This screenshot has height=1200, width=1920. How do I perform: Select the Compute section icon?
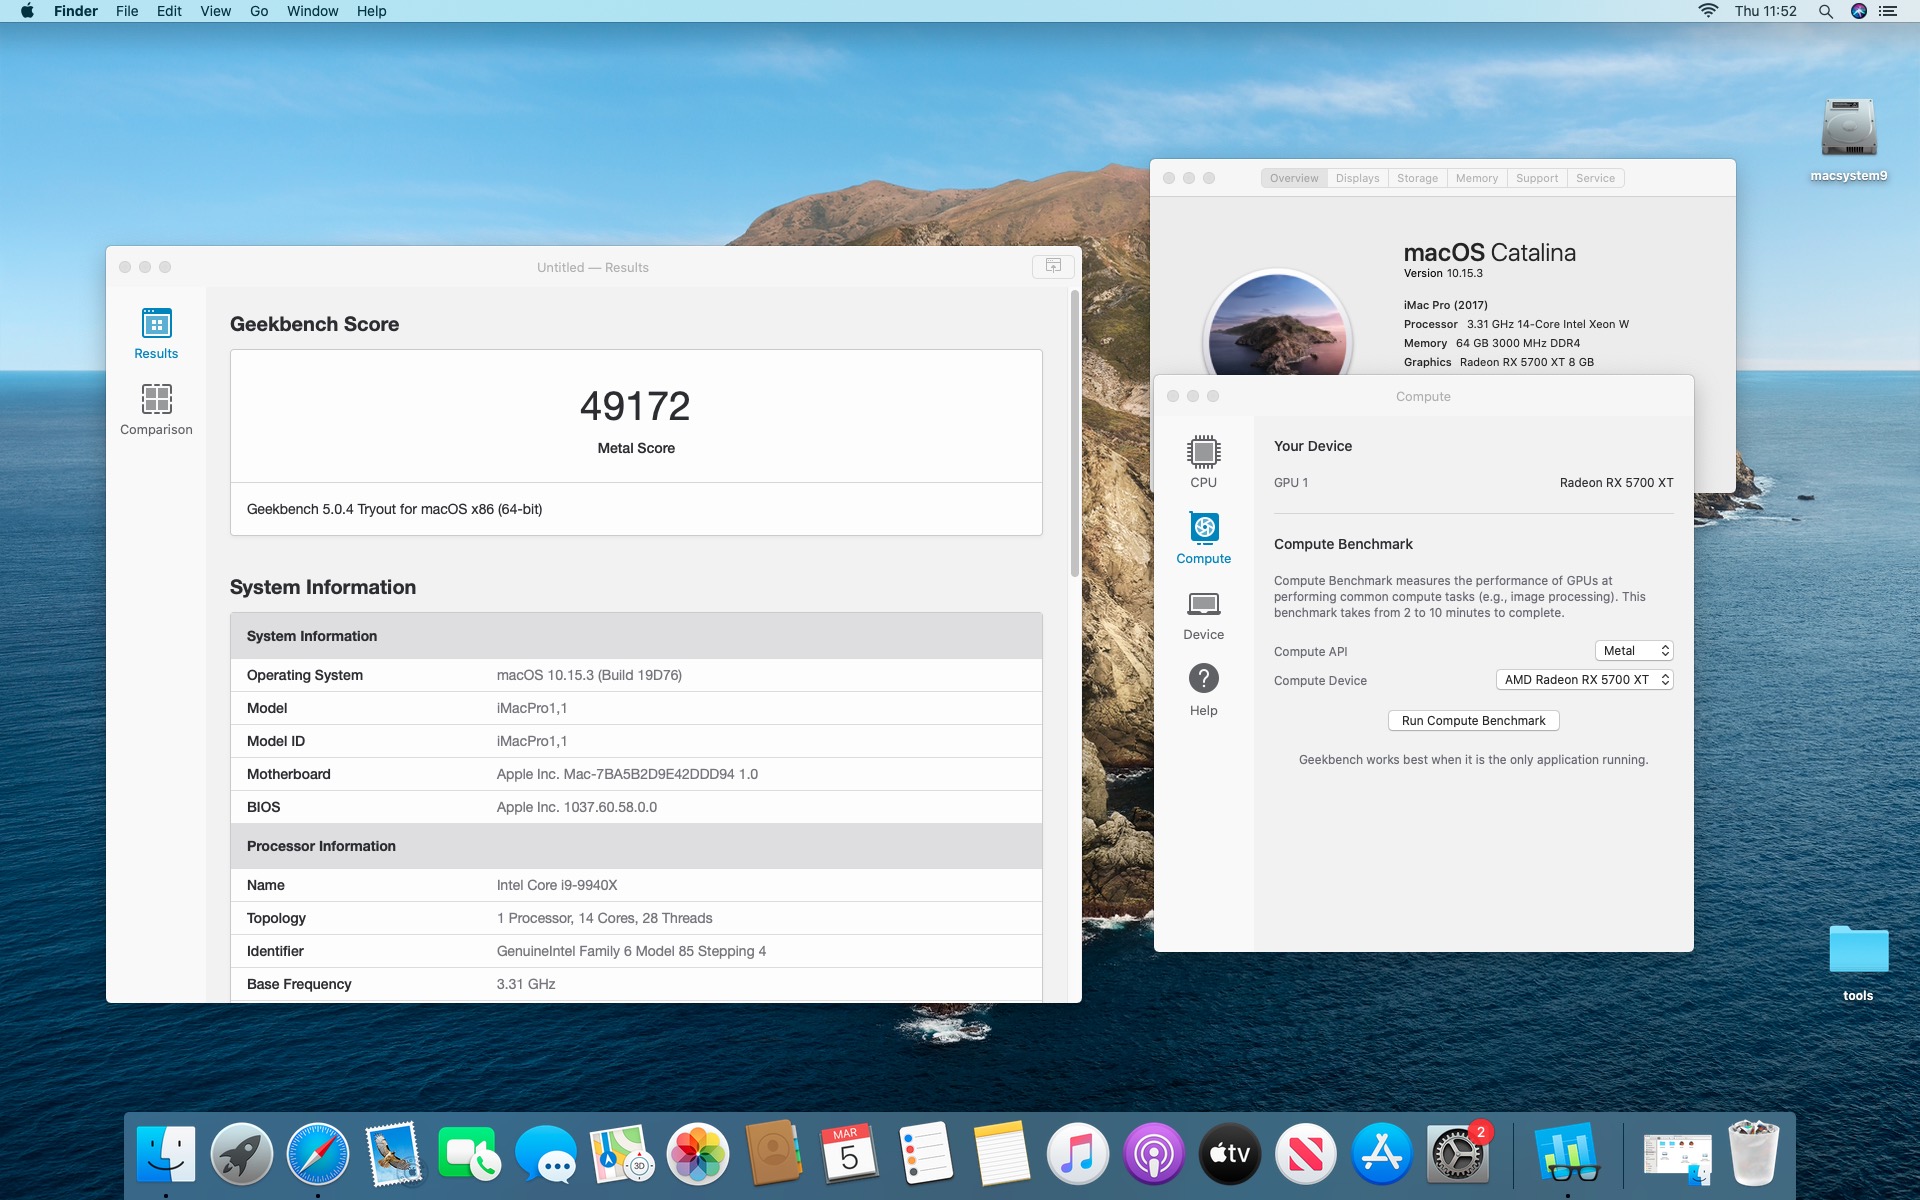pos(1203,529)
